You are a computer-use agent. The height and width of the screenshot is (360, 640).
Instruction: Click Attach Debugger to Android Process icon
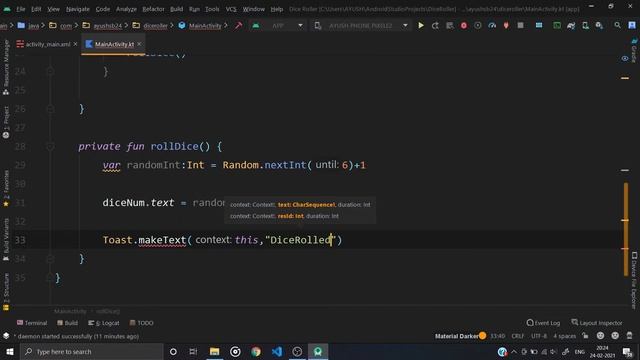point(506,25)
